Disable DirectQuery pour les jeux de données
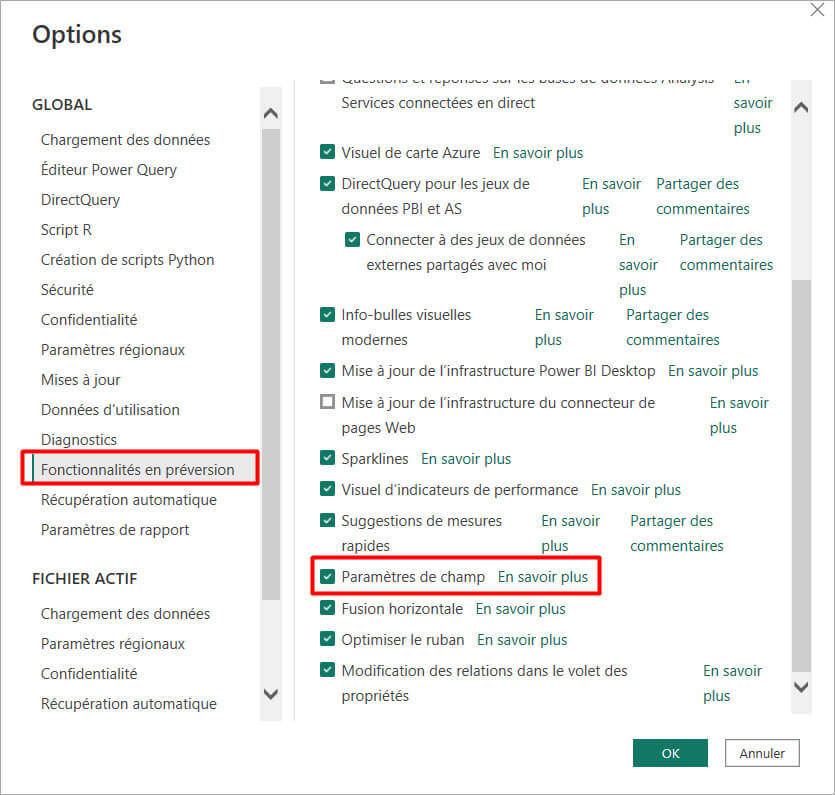835x795 pixels. (x=327, y=183)
